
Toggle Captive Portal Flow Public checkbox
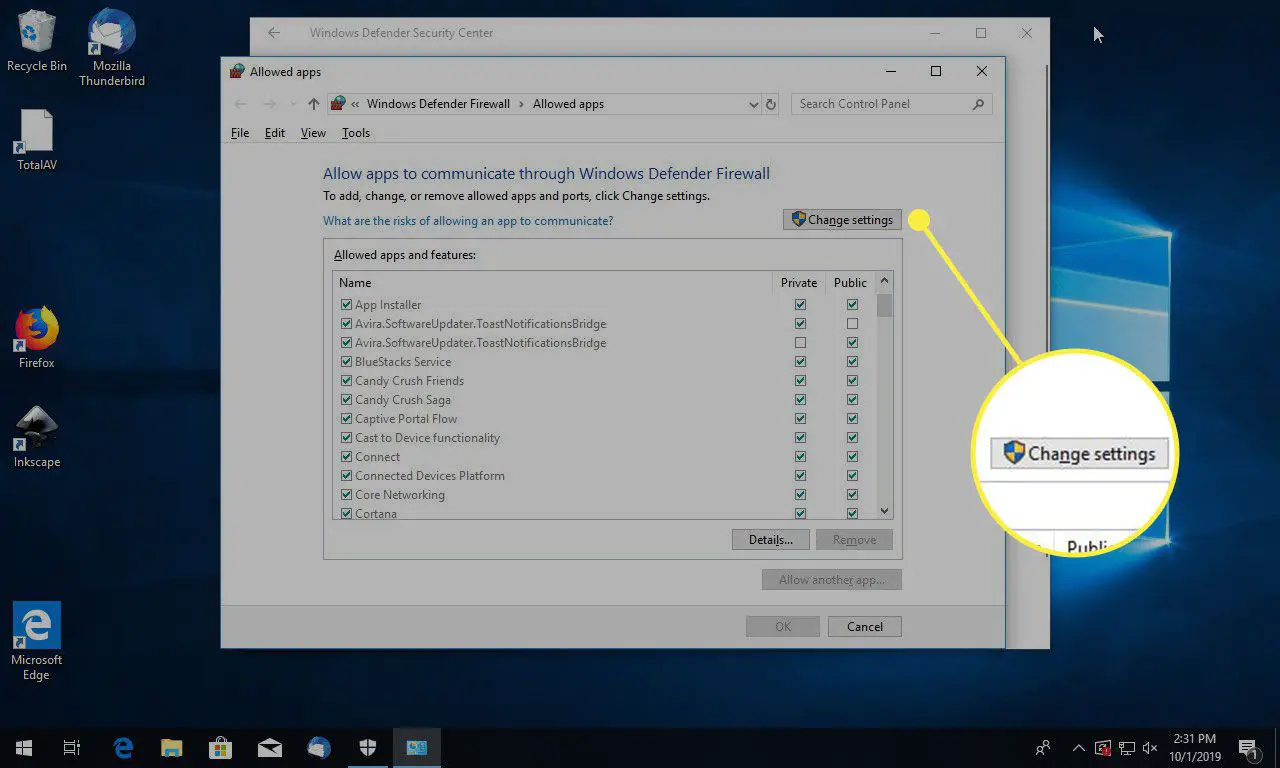852,419
